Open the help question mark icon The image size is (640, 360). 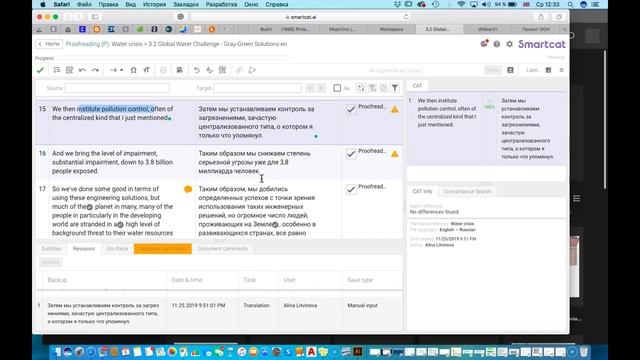pos(497,44)
